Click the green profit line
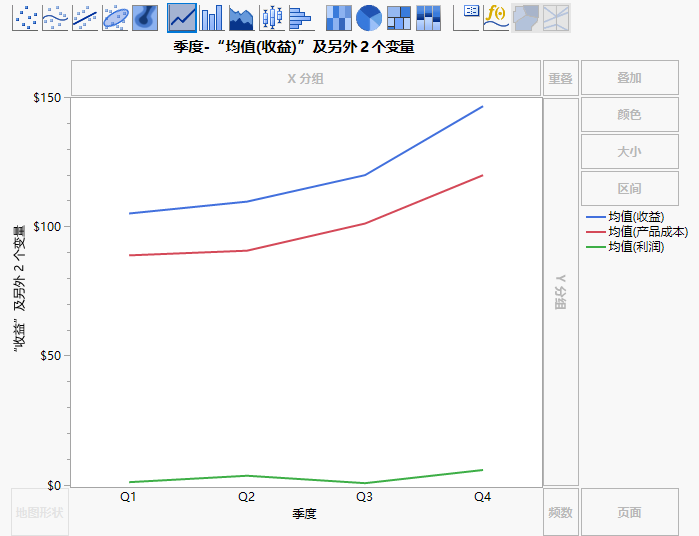Viewport: 699px width, 536px height. pos(246,475)
